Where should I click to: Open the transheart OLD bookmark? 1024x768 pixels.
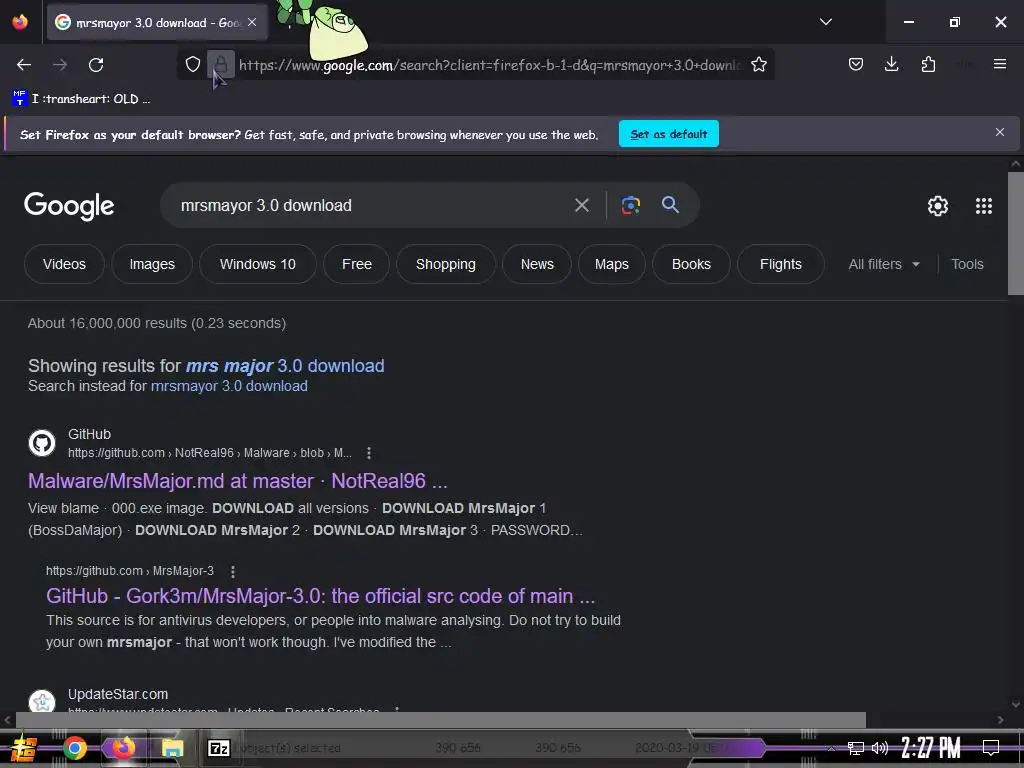81,99
